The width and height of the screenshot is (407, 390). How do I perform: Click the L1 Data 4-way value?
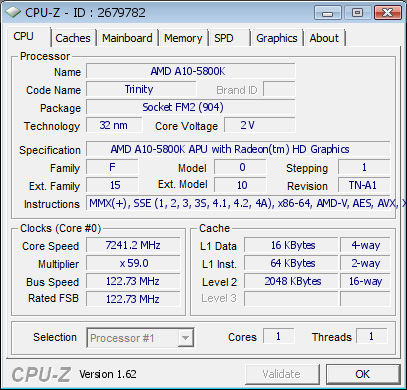[365, 245]
